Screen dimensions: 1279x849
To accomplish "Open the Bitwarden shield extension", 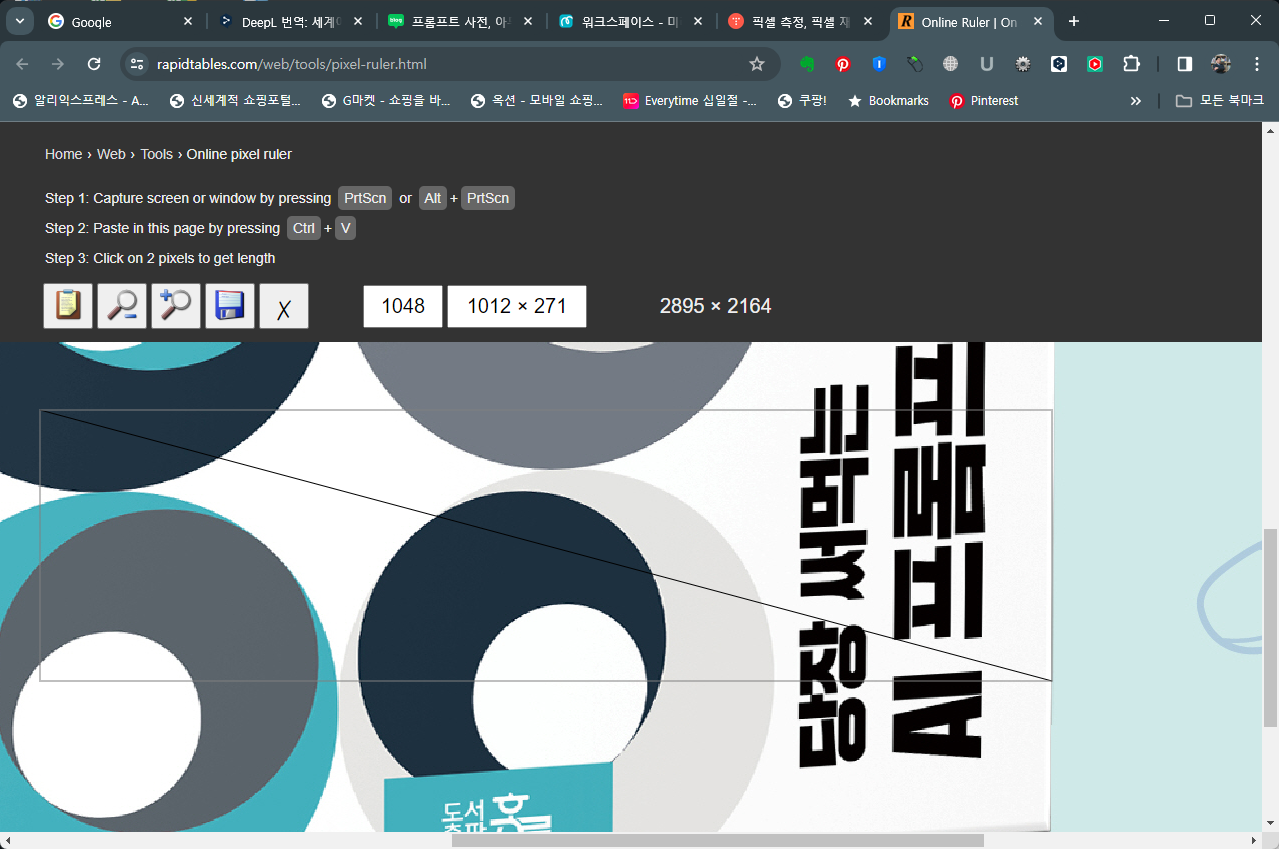I will 879,64.
